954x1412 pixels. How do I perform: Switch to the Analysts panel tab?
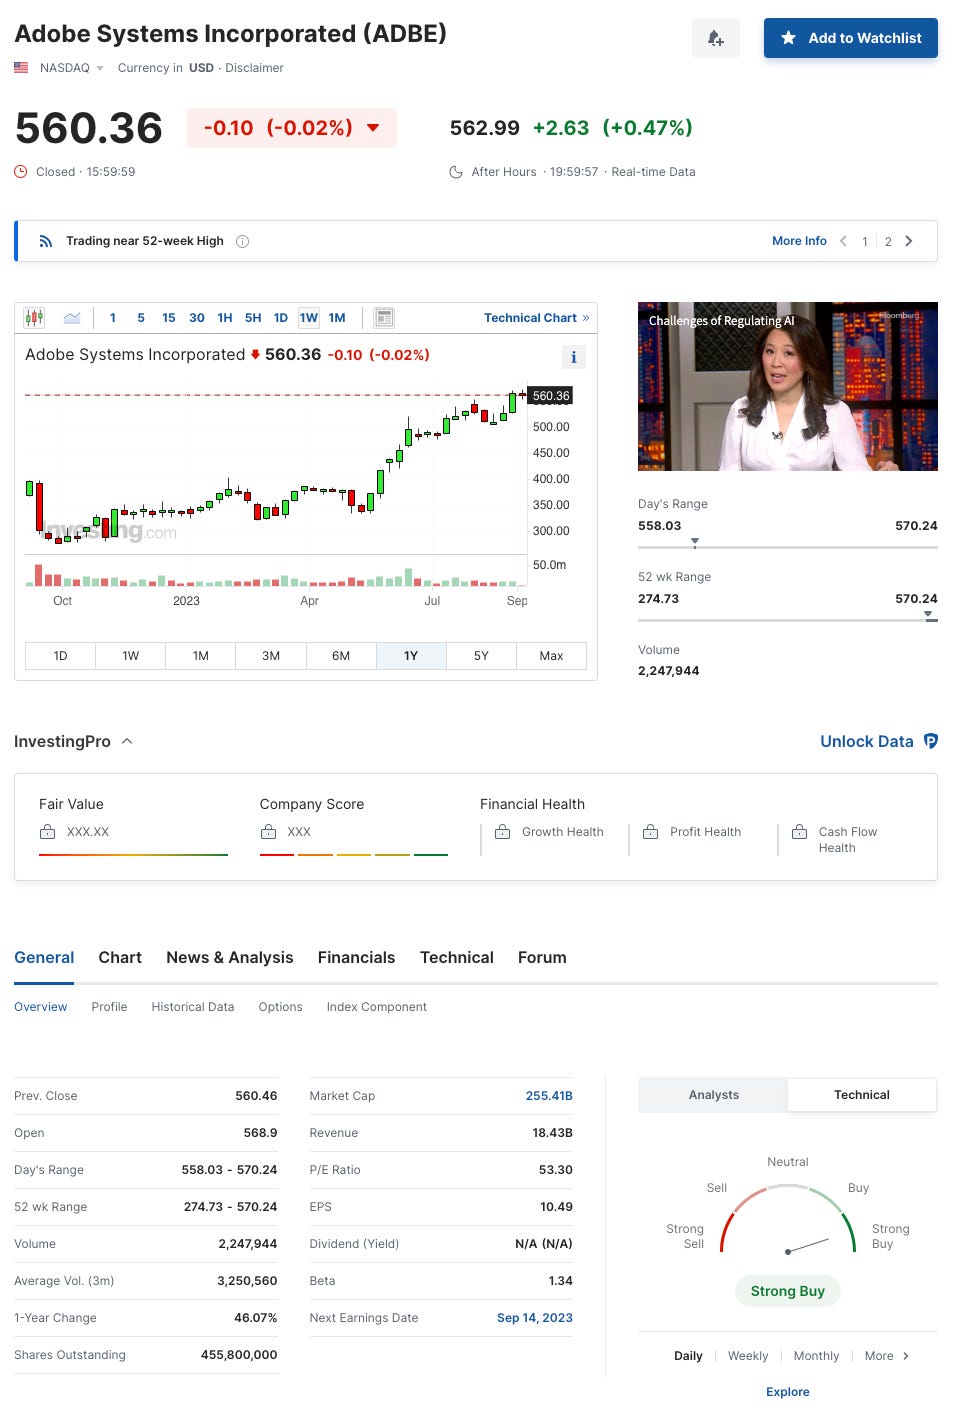[x=713, y=1095]
